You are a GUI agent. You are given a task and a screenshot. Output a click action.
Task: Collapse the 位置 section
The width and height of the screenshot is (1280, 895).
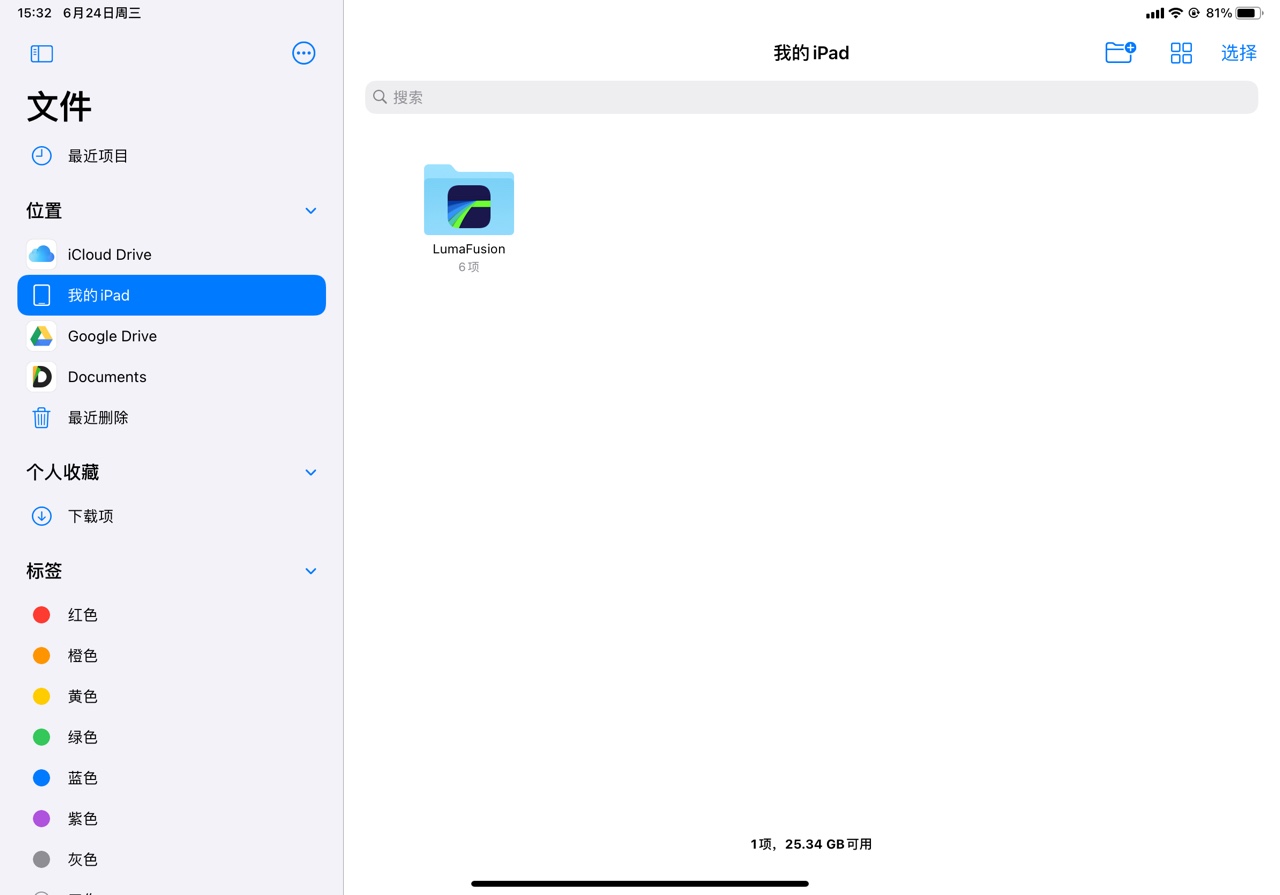point(310,211)
